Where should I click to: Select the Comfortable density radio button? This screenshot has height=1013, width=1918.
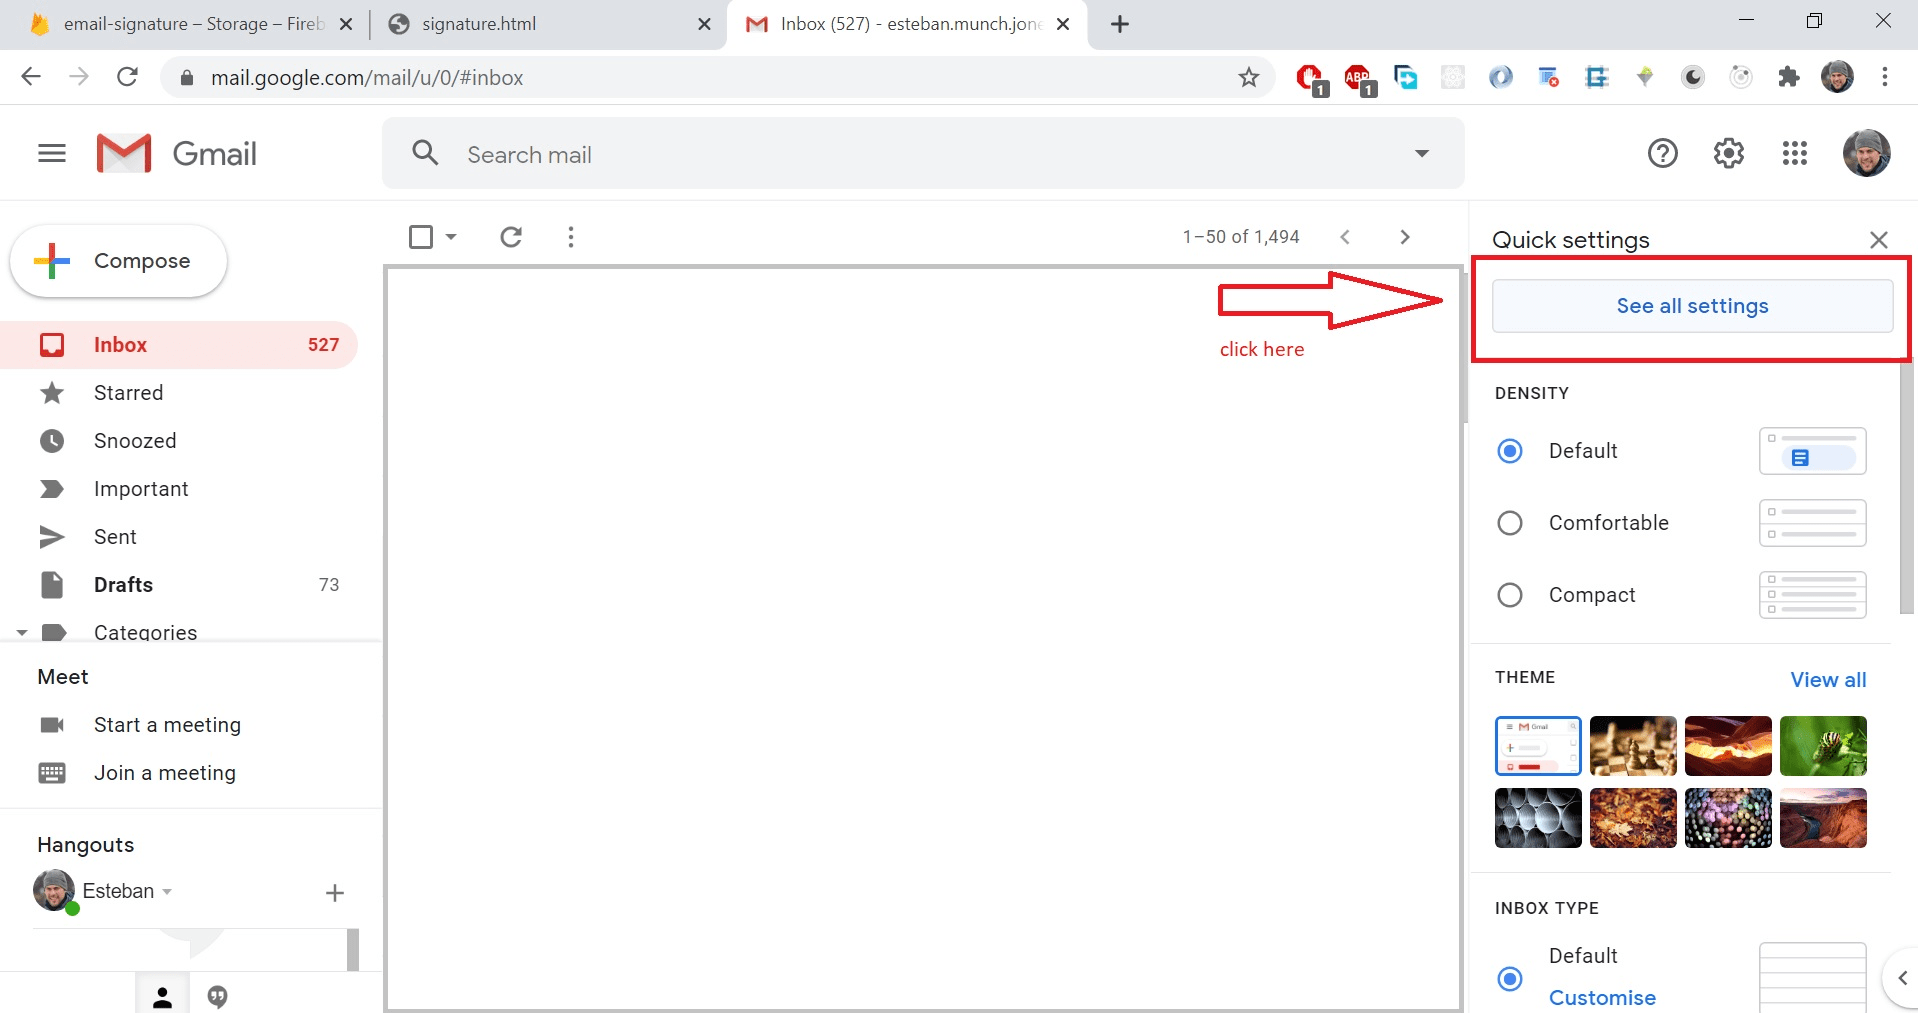click(1510, 522)
